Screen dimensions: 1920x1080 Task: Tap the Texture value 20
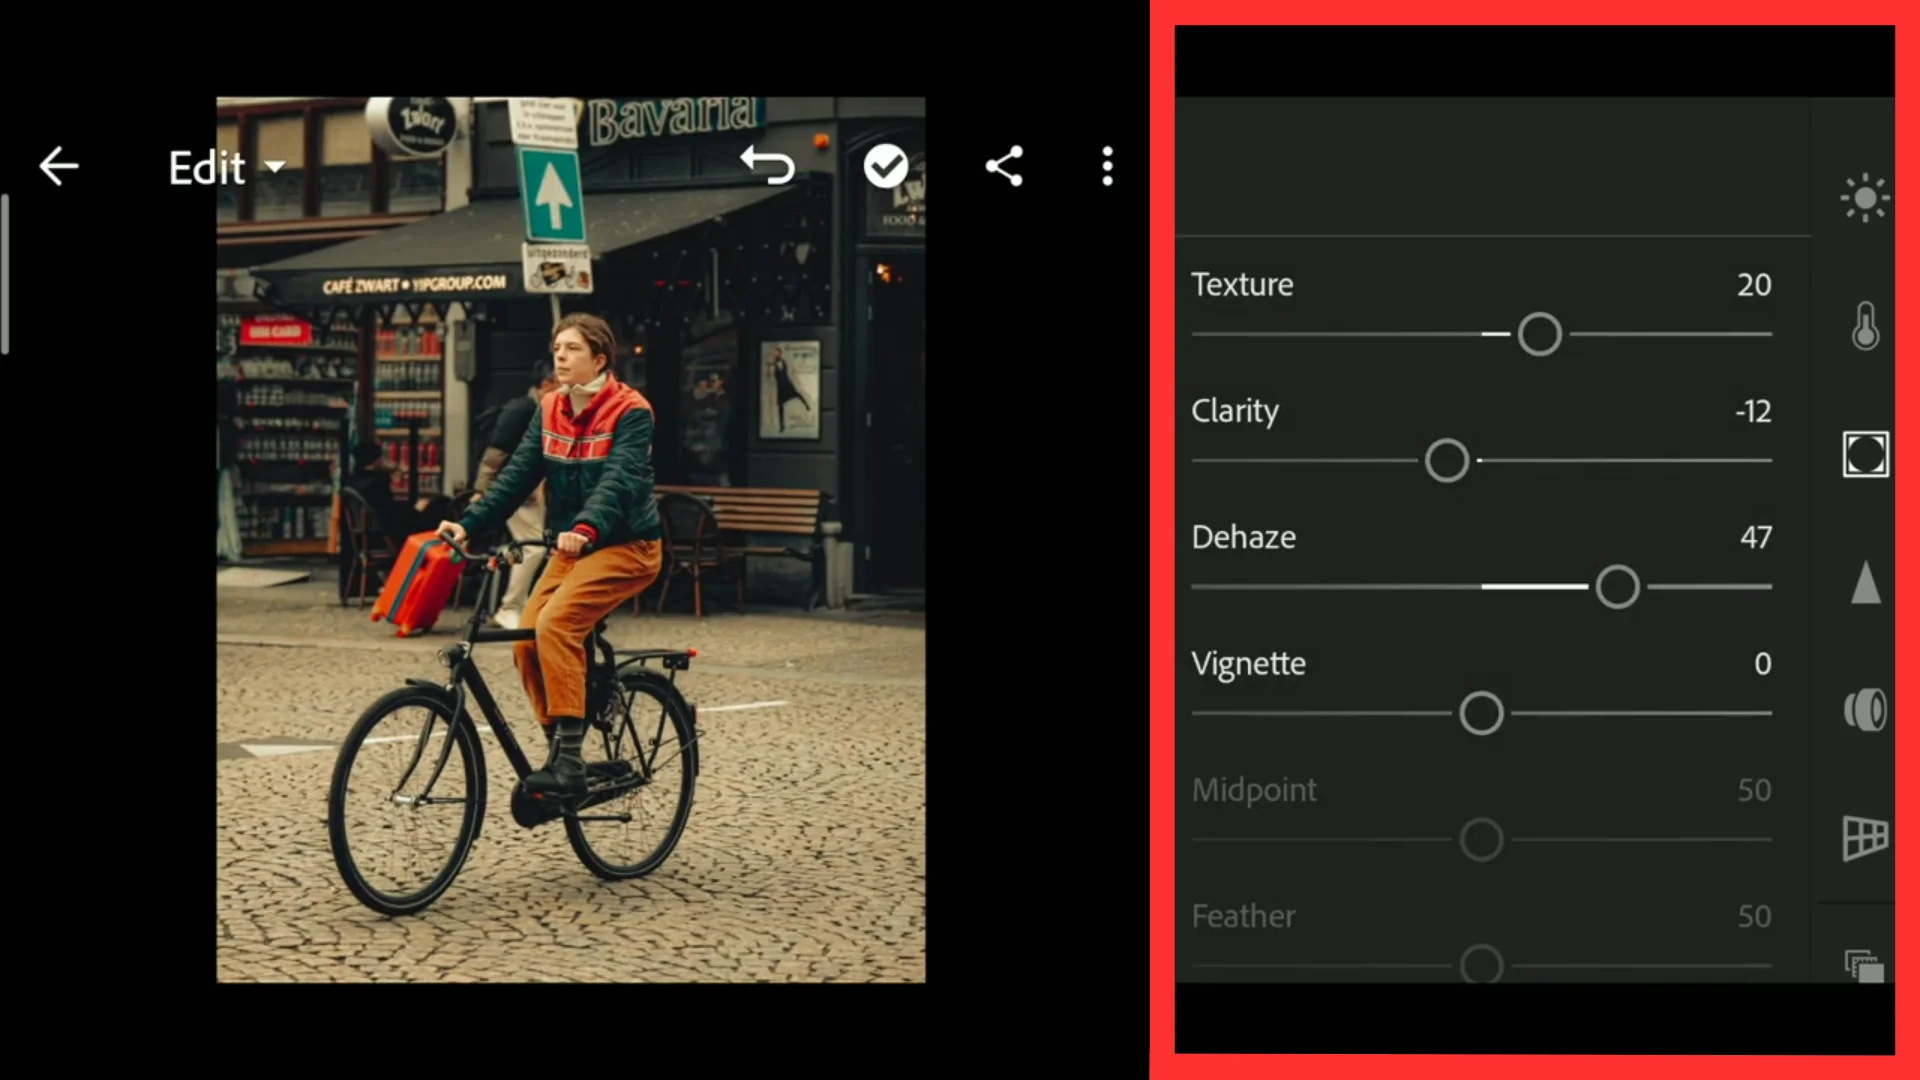click(x=1754, y=285)
